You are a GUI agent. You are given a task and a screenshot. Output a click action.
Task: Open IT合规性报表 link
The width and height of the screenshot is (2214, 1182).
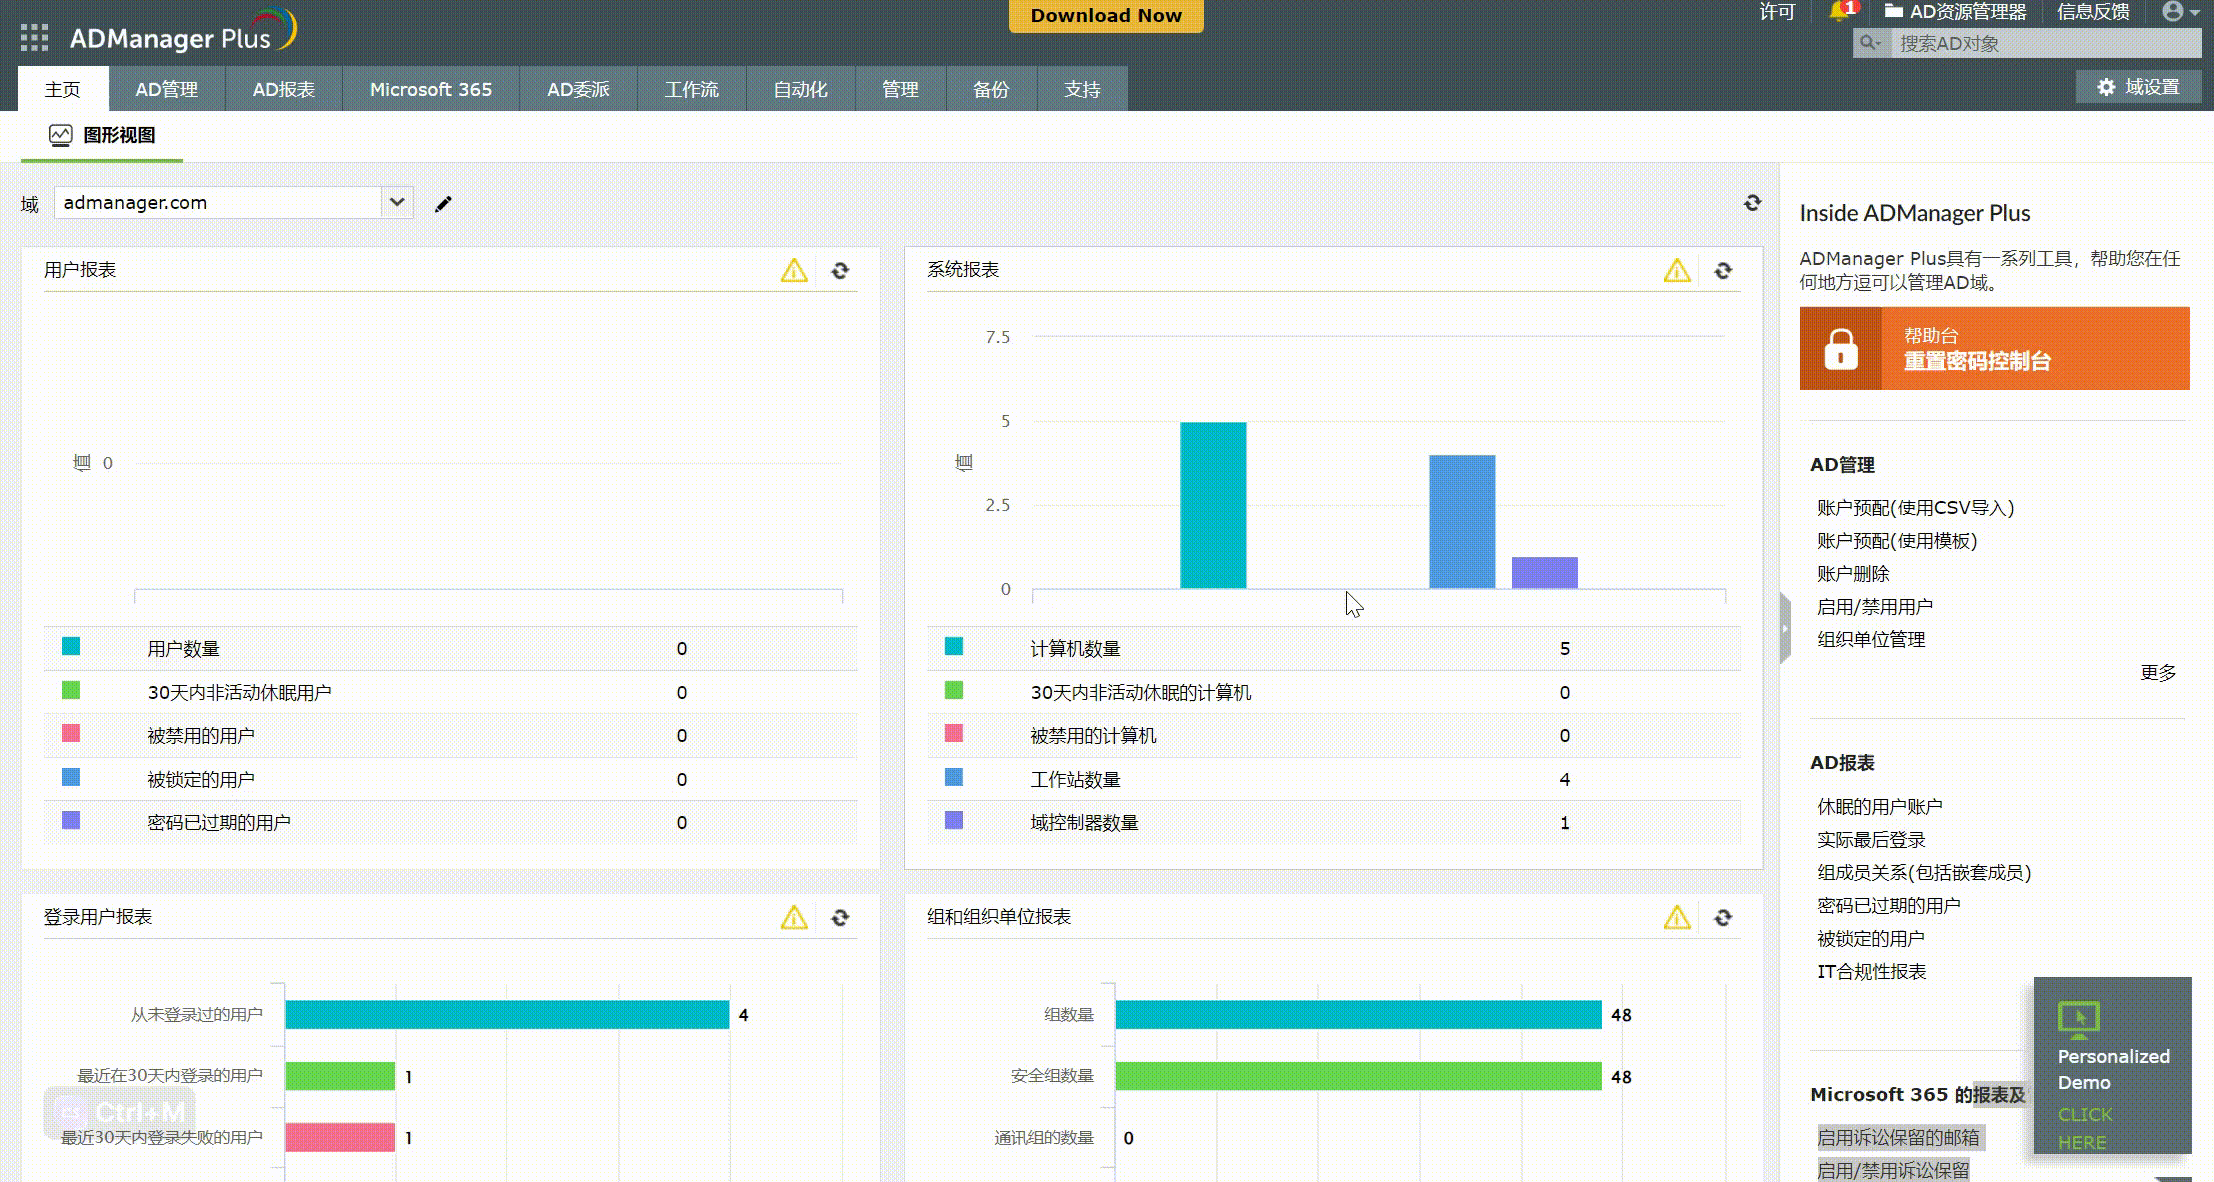[x=1871, y=972]
